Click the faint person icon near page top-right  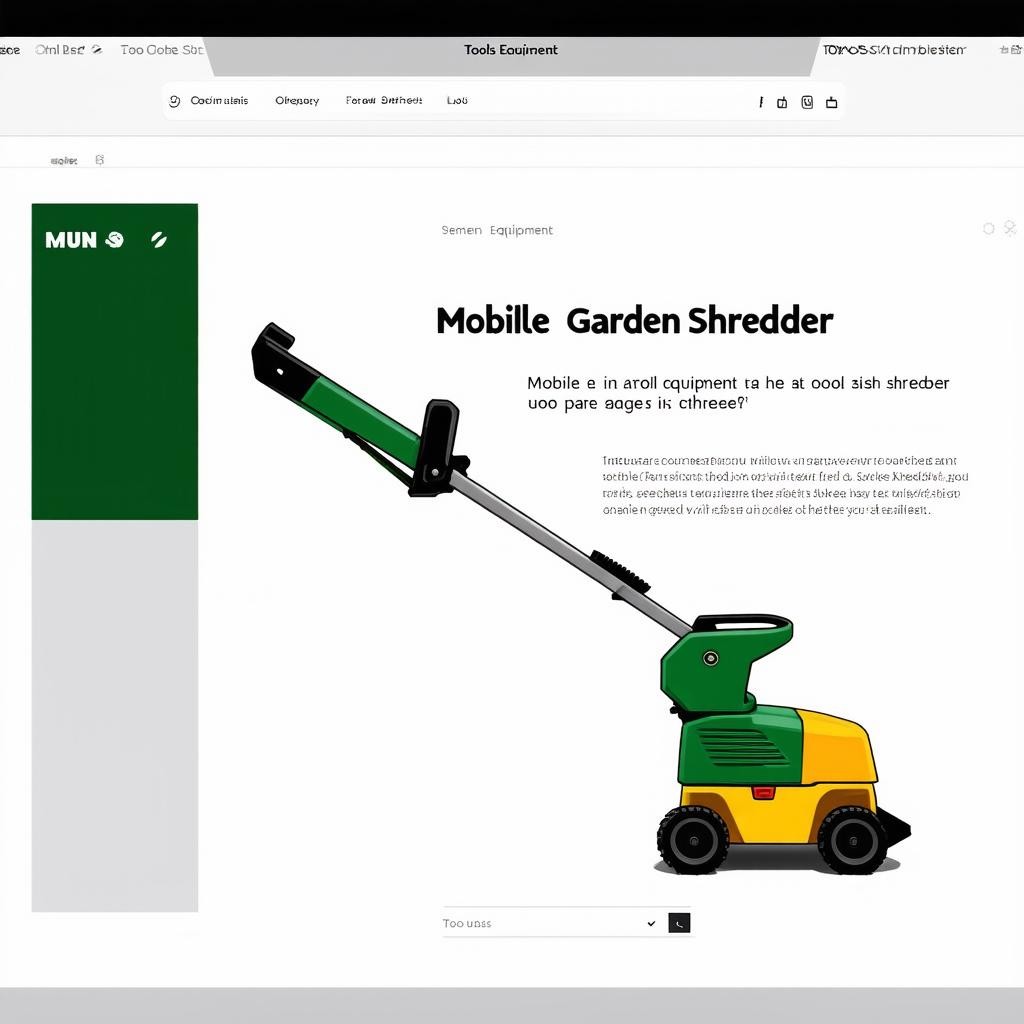click(1010, 228)
